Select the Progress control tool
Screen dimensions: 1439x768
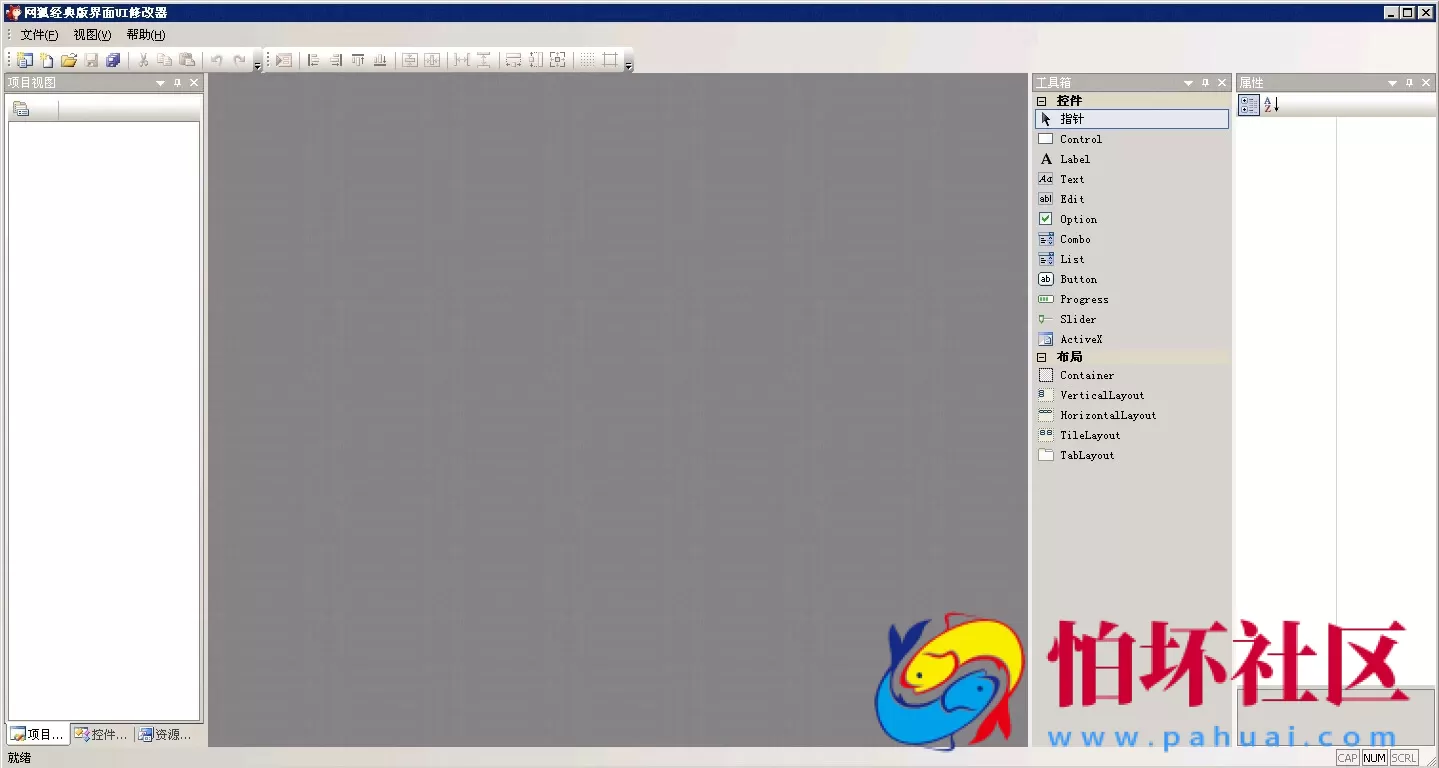click(x=1083, y=299)
